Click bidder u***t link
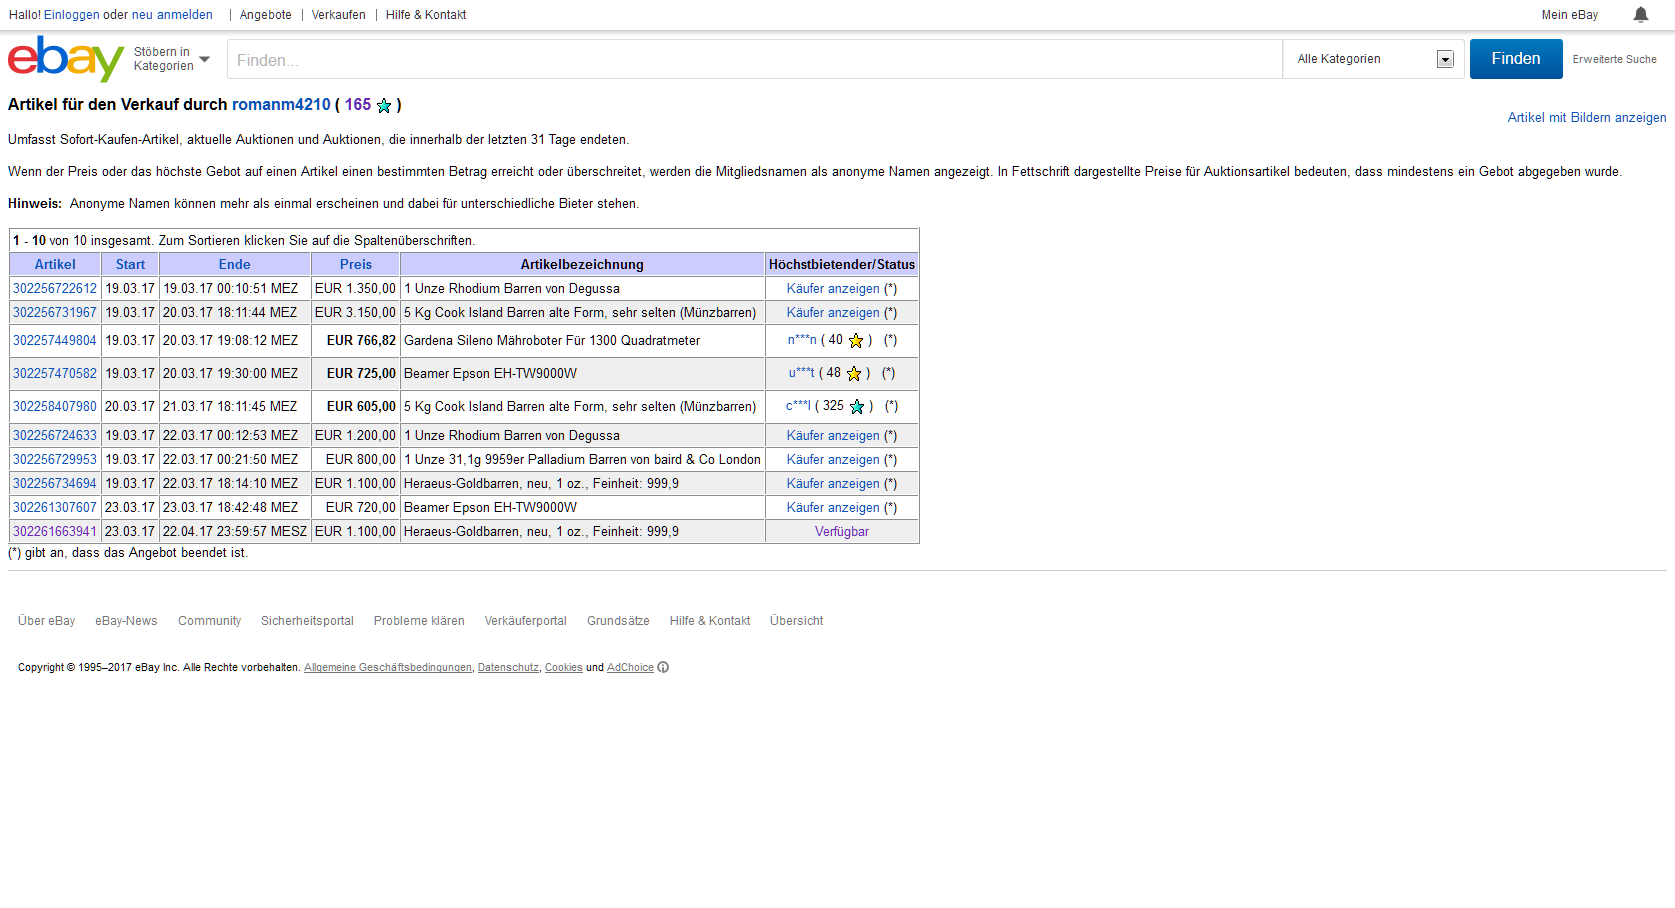Image resolution: width=1675 pixels, height=908 pixels. (x=802, y=373)
